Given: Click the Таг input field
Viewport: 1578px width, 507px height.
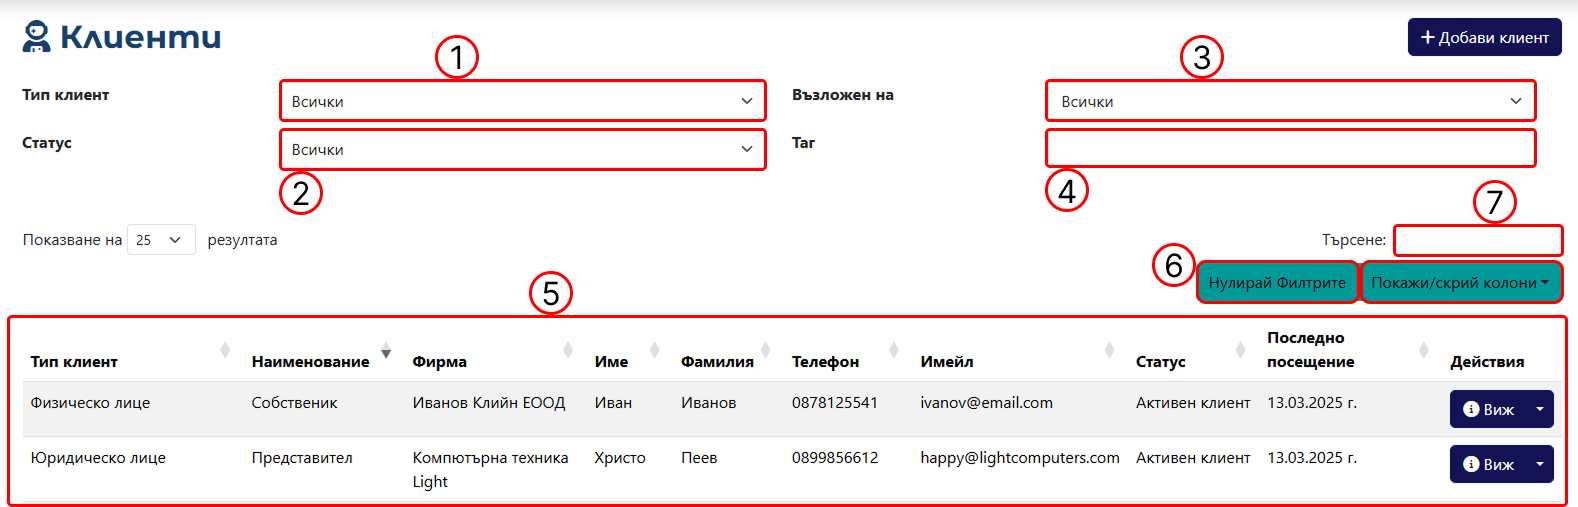Looking at the screenshot, I should point(1290,148).
